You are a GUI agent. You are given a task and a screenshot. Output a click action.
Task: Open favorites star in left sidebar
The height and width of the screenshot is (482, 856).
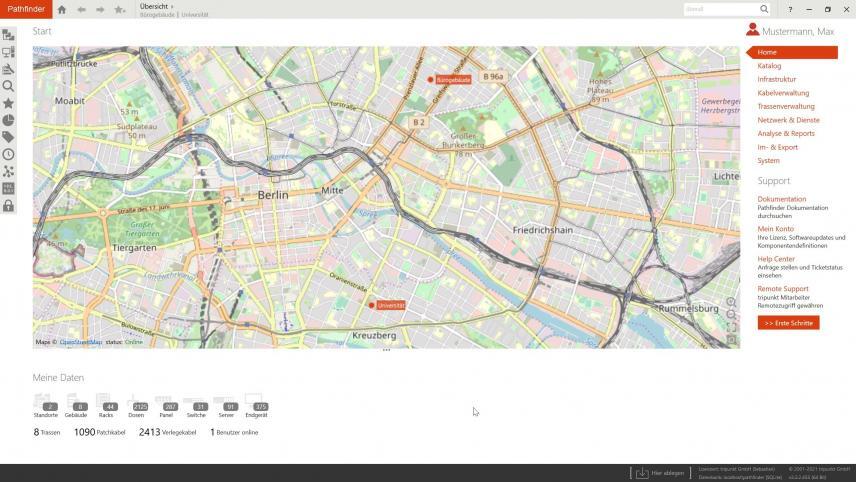coord(8,103)
